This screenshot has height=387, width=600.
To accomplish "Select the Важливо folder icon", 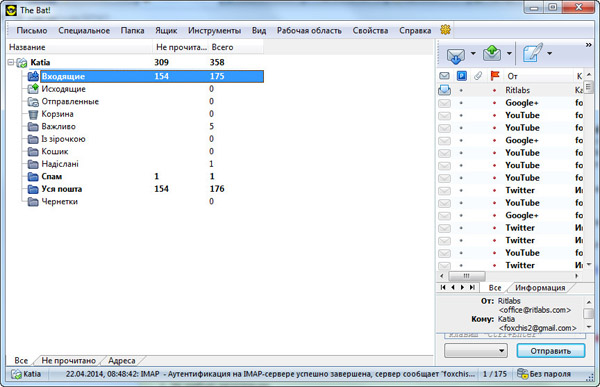I will [33, 127].
